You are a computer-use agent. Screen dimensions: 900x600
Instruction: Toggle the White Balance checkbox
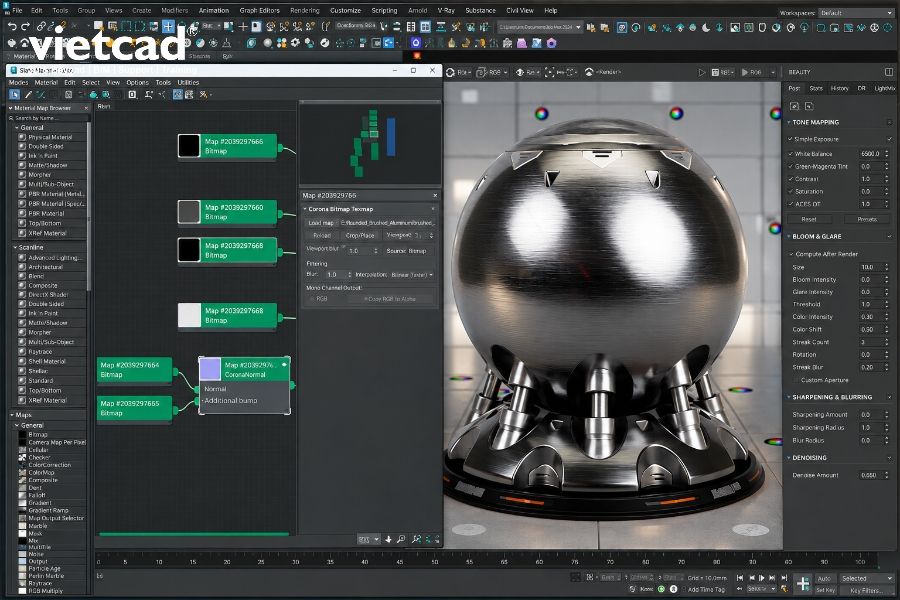(791, 154)
